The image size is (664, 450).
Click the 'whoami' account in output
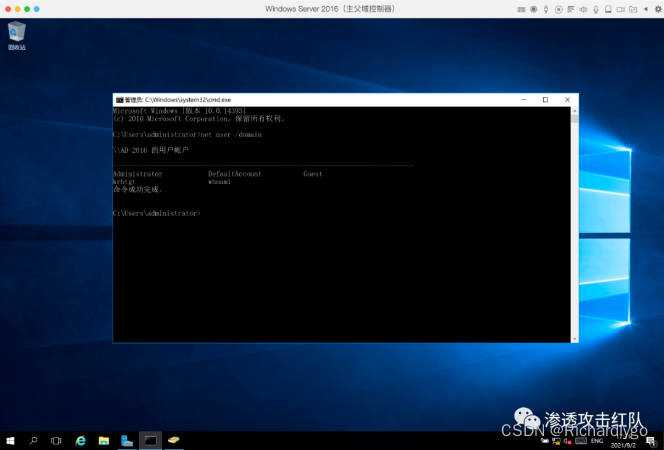219,182
